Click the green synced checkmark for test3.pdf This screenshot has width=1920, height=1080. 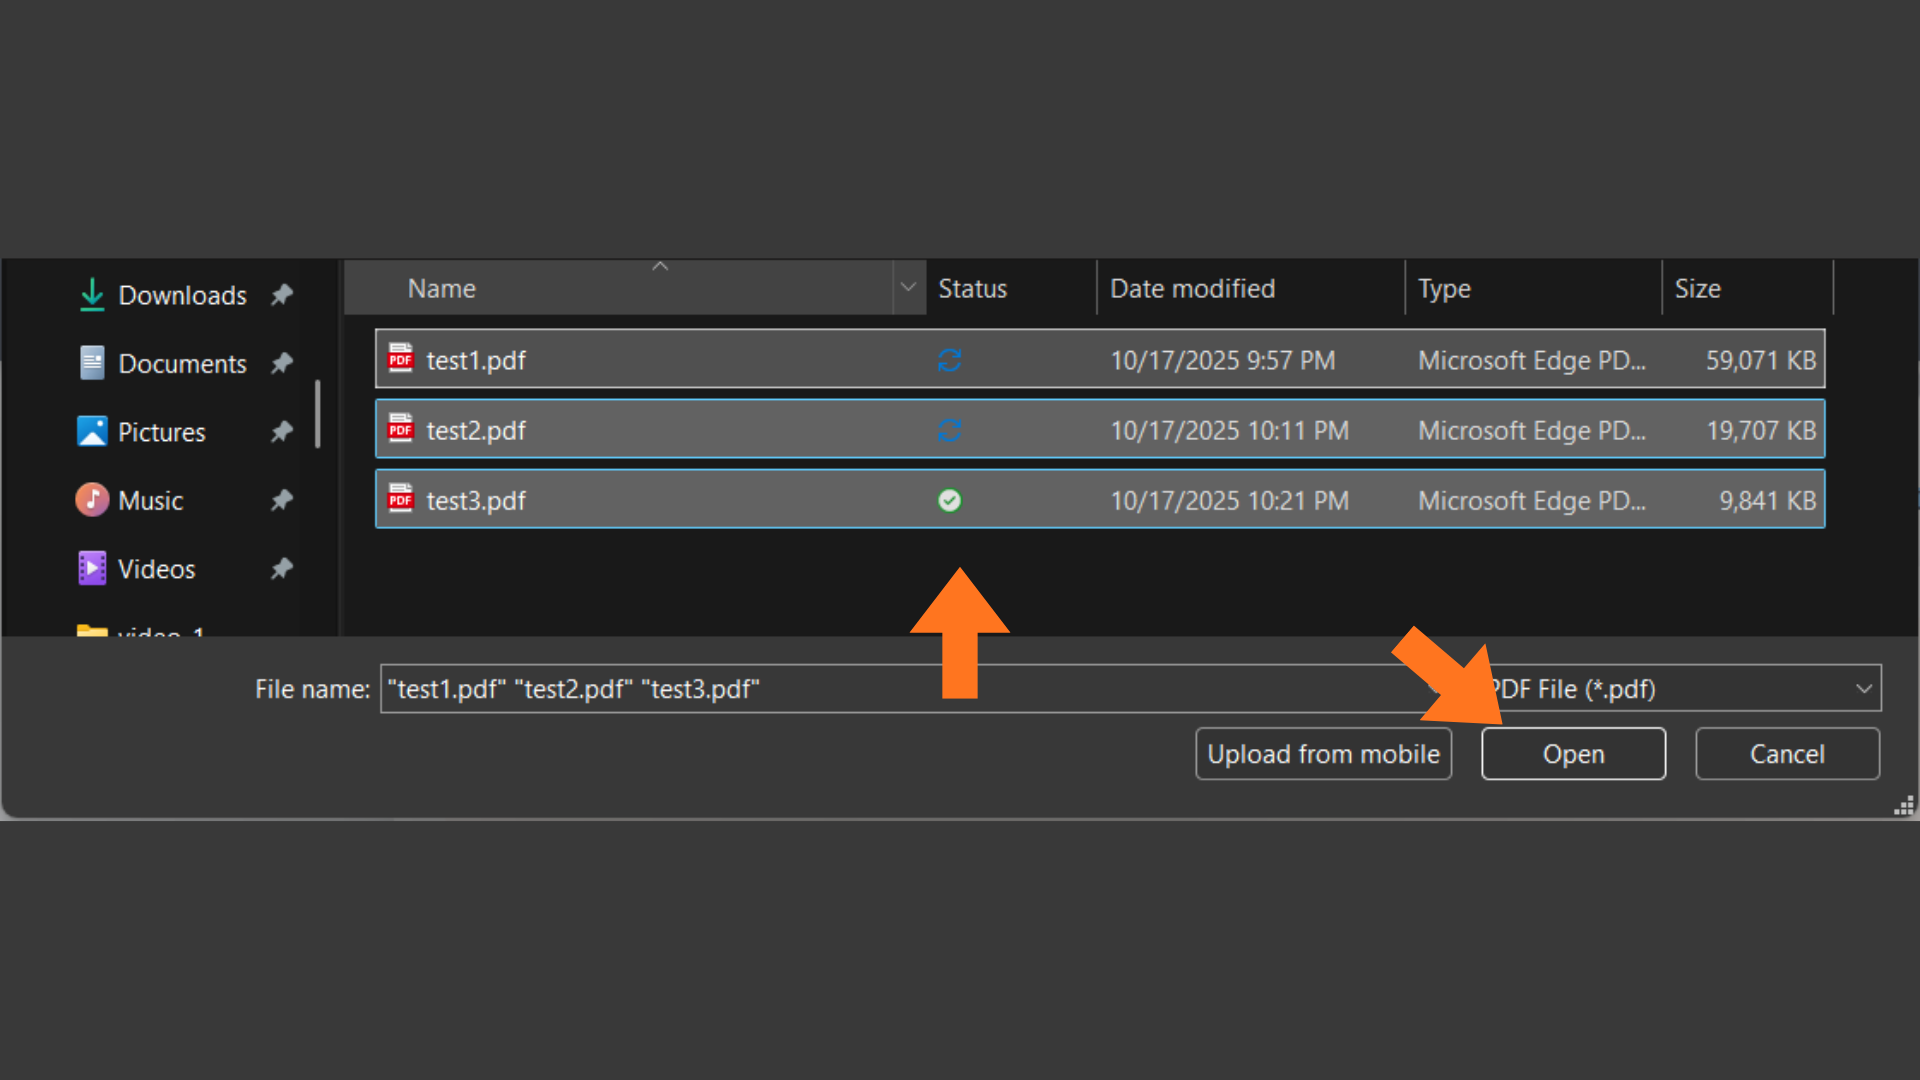(949, 500)
